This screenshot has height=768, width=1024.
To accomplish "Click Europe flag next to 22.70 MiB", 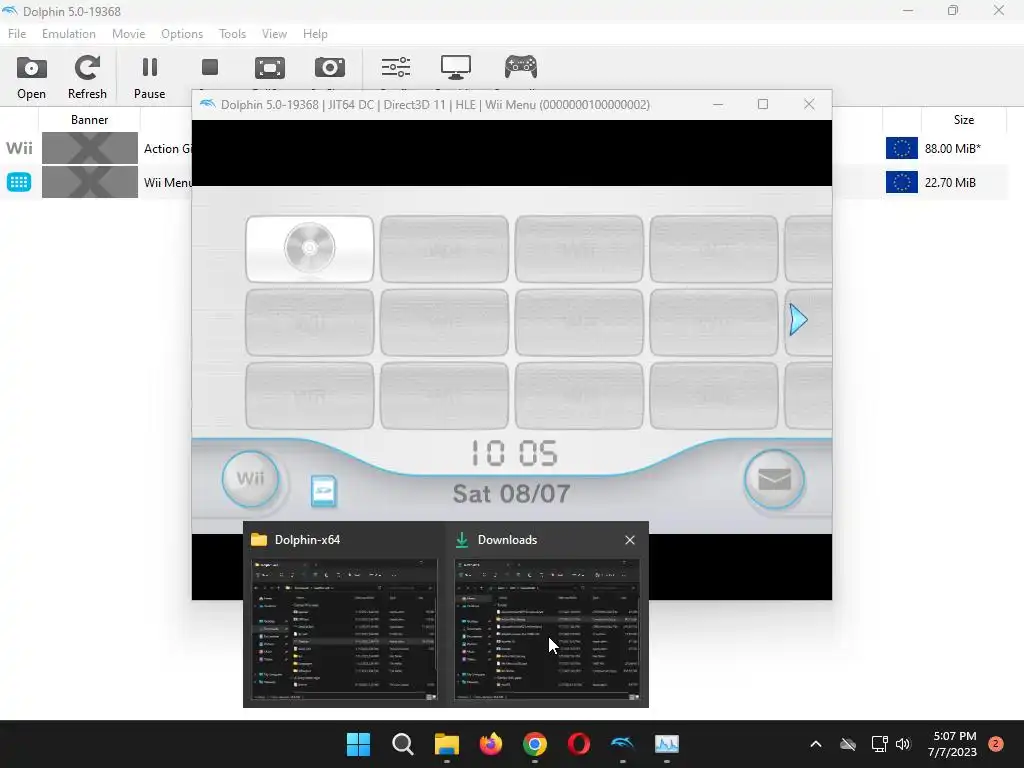I will coord(901,182).
